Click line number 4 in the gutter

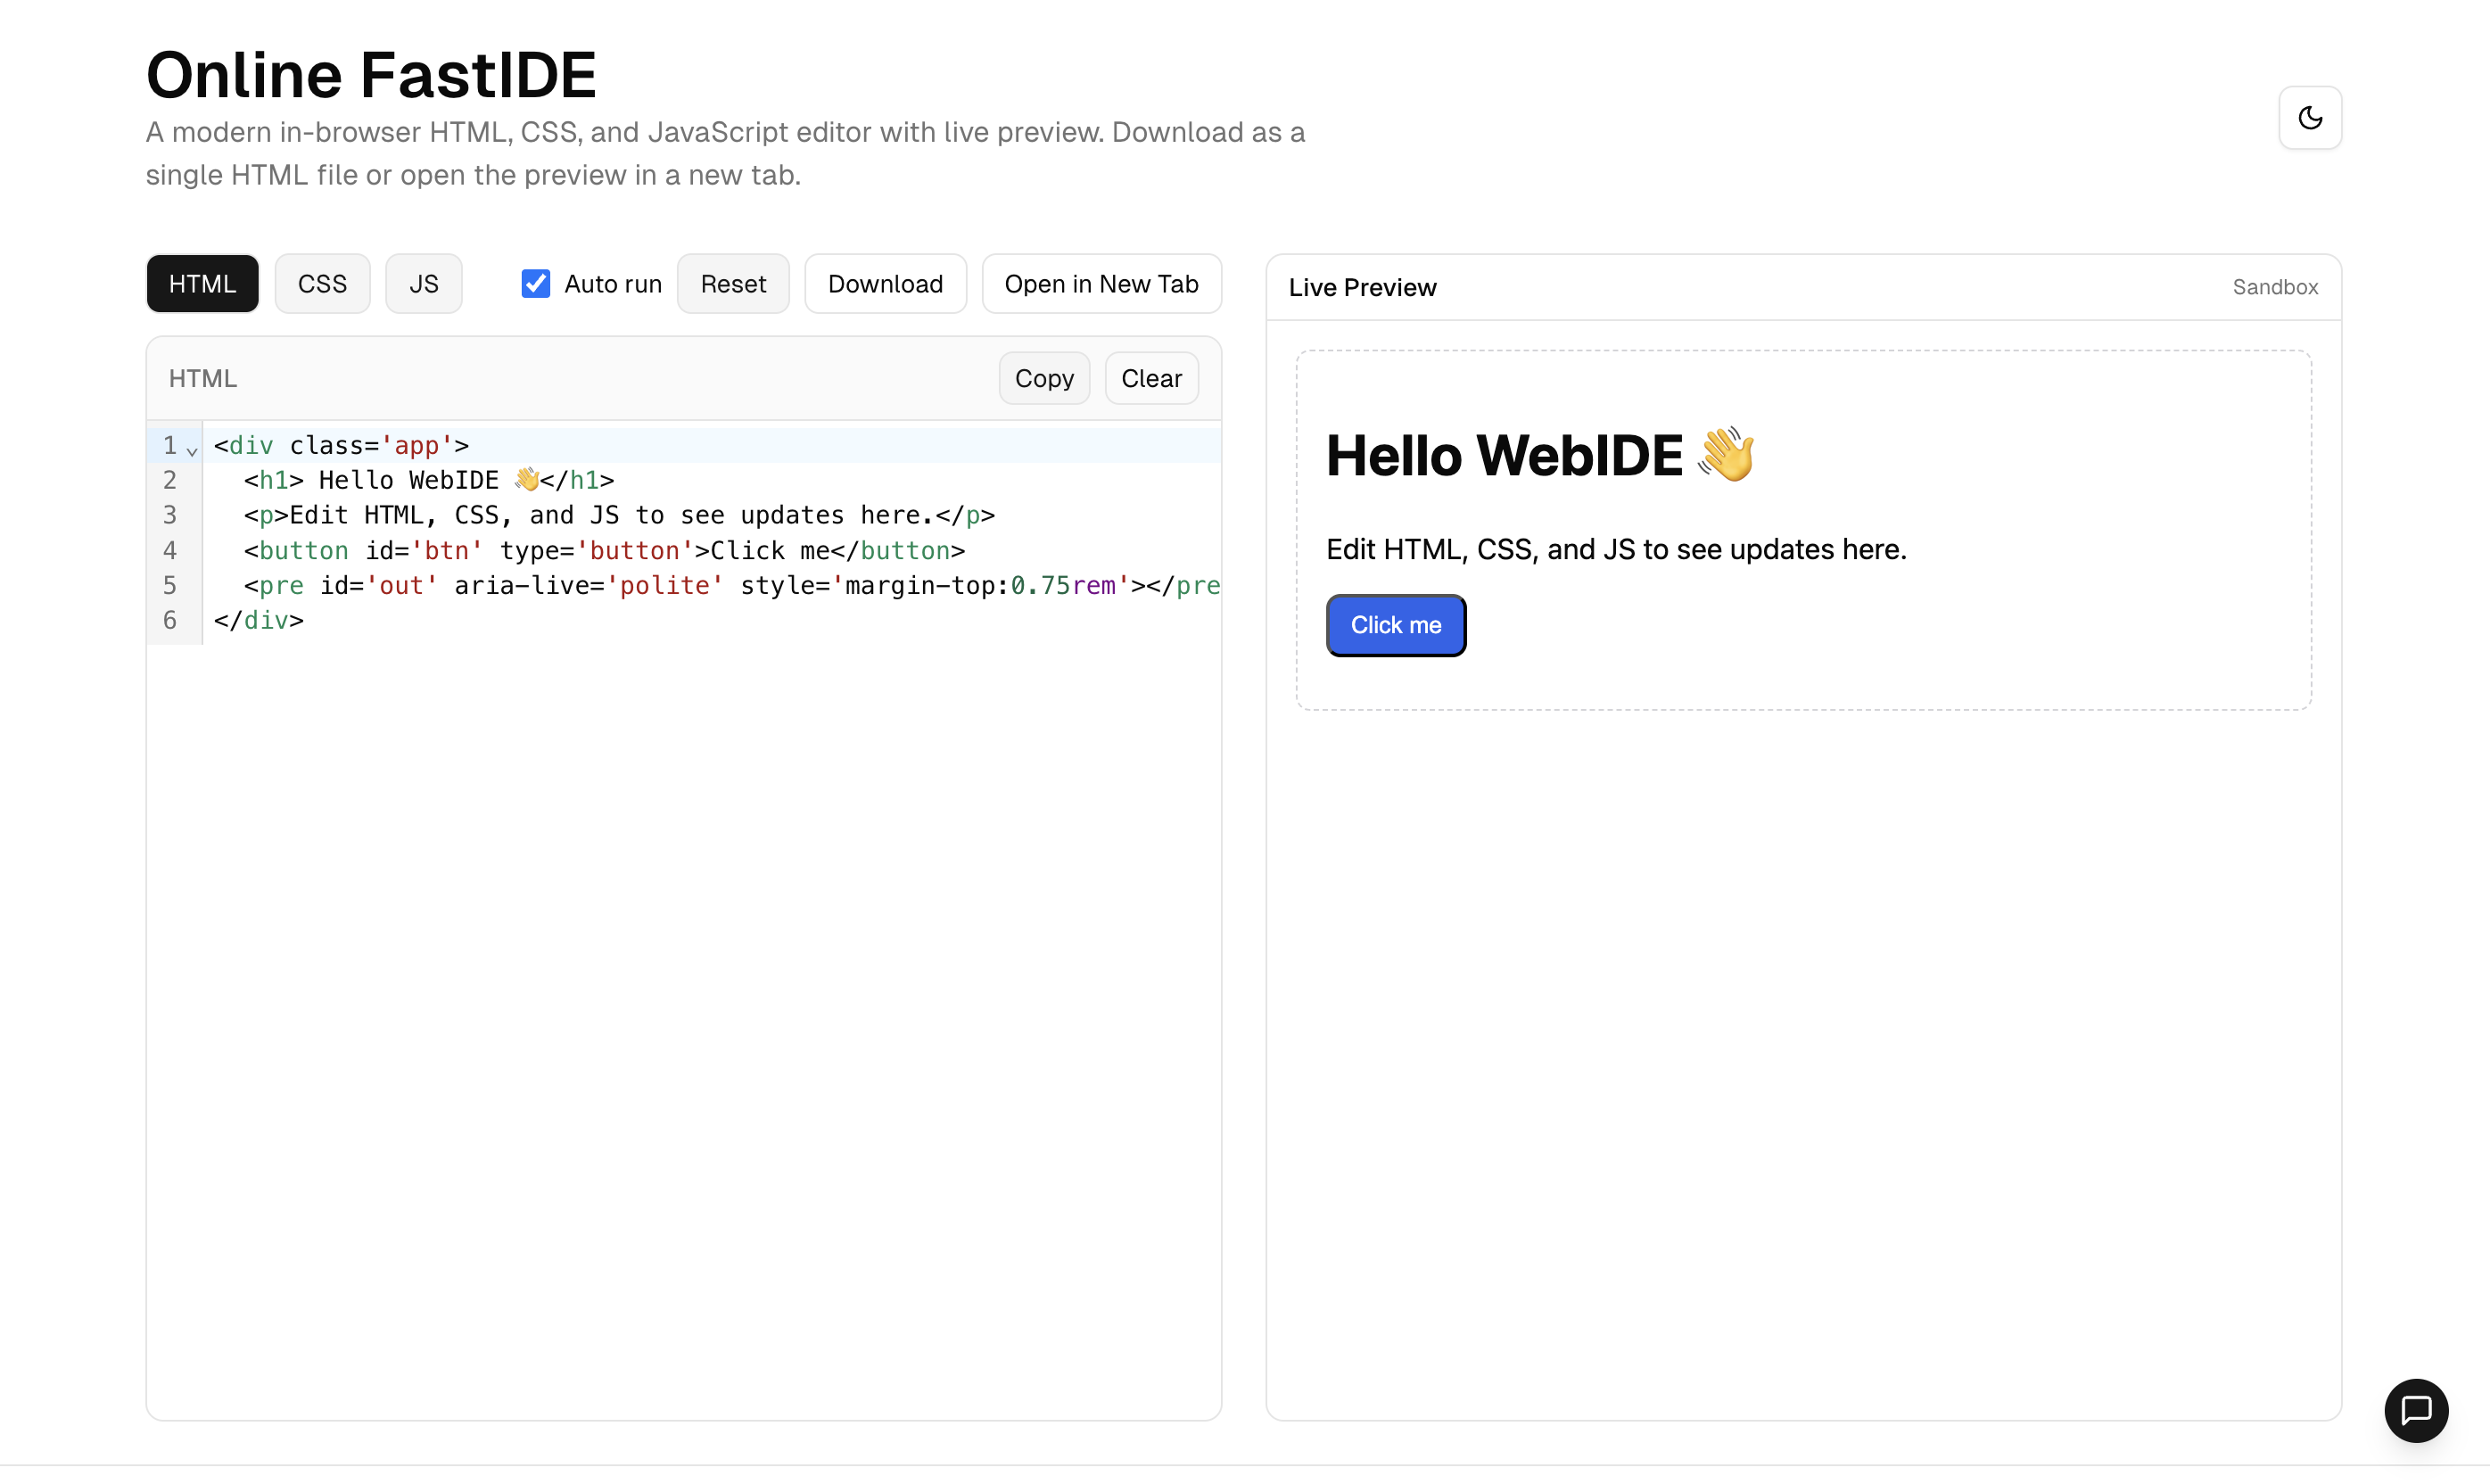tap(170, 551)
